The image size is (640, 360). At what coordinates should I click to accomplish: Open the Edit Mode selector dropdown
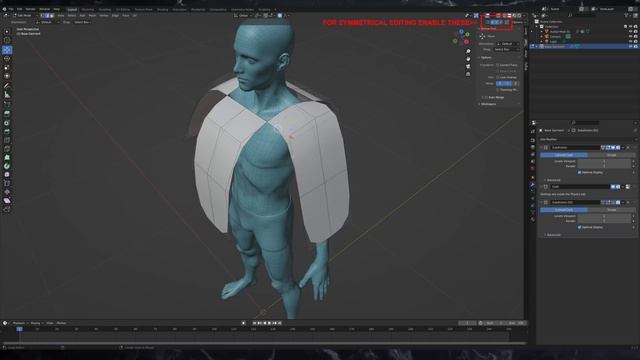[24, 16]
